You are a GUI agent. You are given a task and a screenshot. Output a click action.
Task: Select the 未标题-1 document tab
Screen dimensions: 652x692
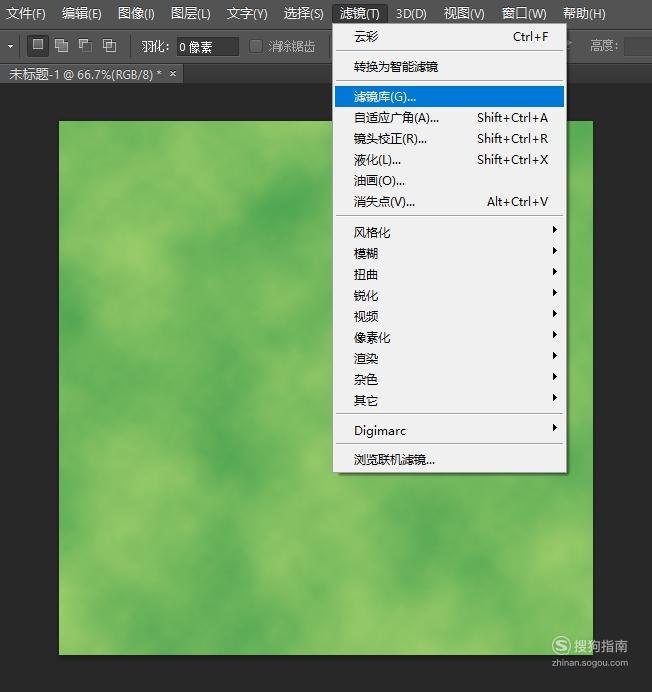pos(91,74)
